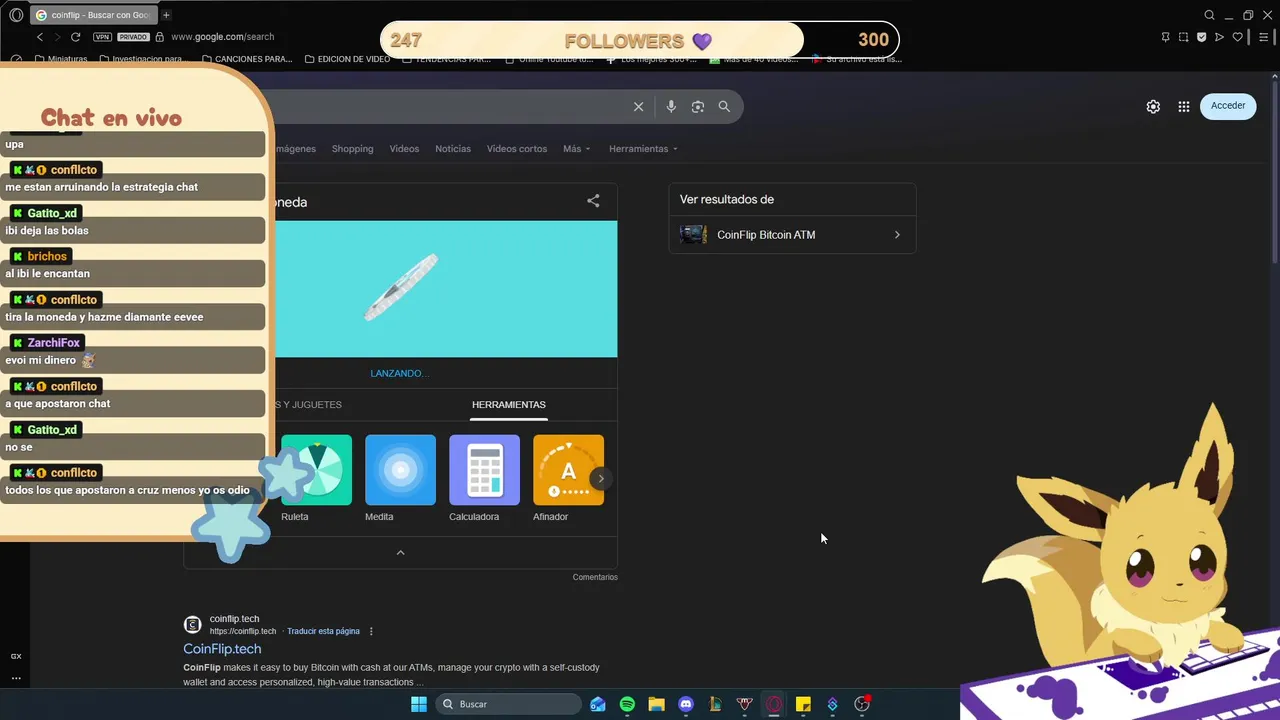Open Opera sidebar more options dots

pos(16,678)
